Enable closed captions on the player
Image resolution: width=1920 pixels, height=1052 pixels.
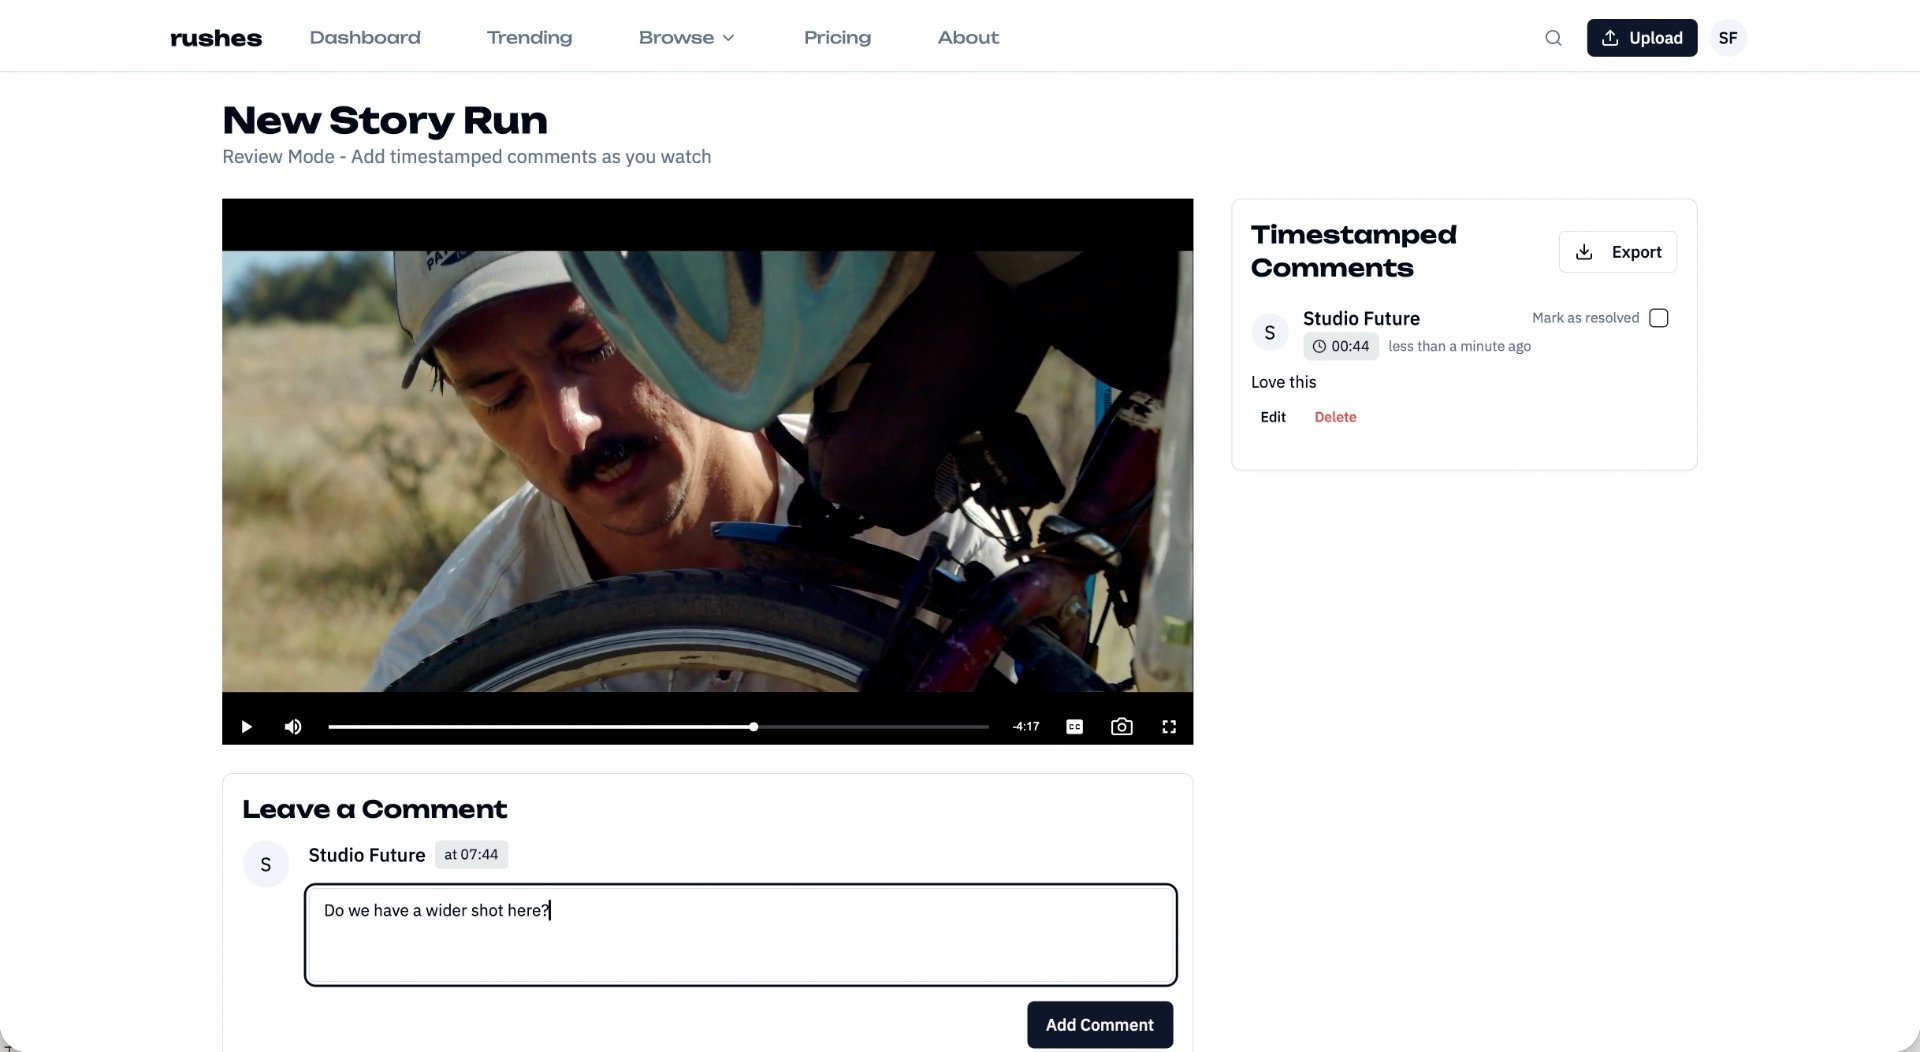1073,726
